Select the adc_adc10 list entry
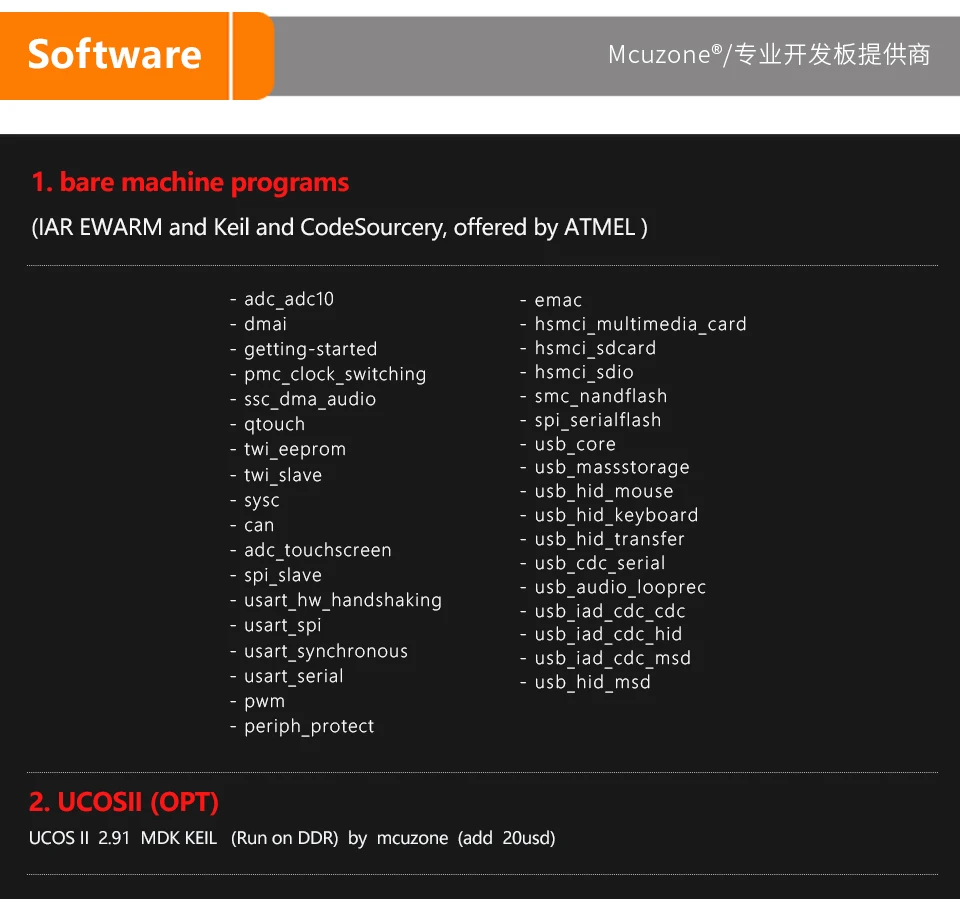The width and height of the screenshot is (960, 899). click(x=288, y=299)
